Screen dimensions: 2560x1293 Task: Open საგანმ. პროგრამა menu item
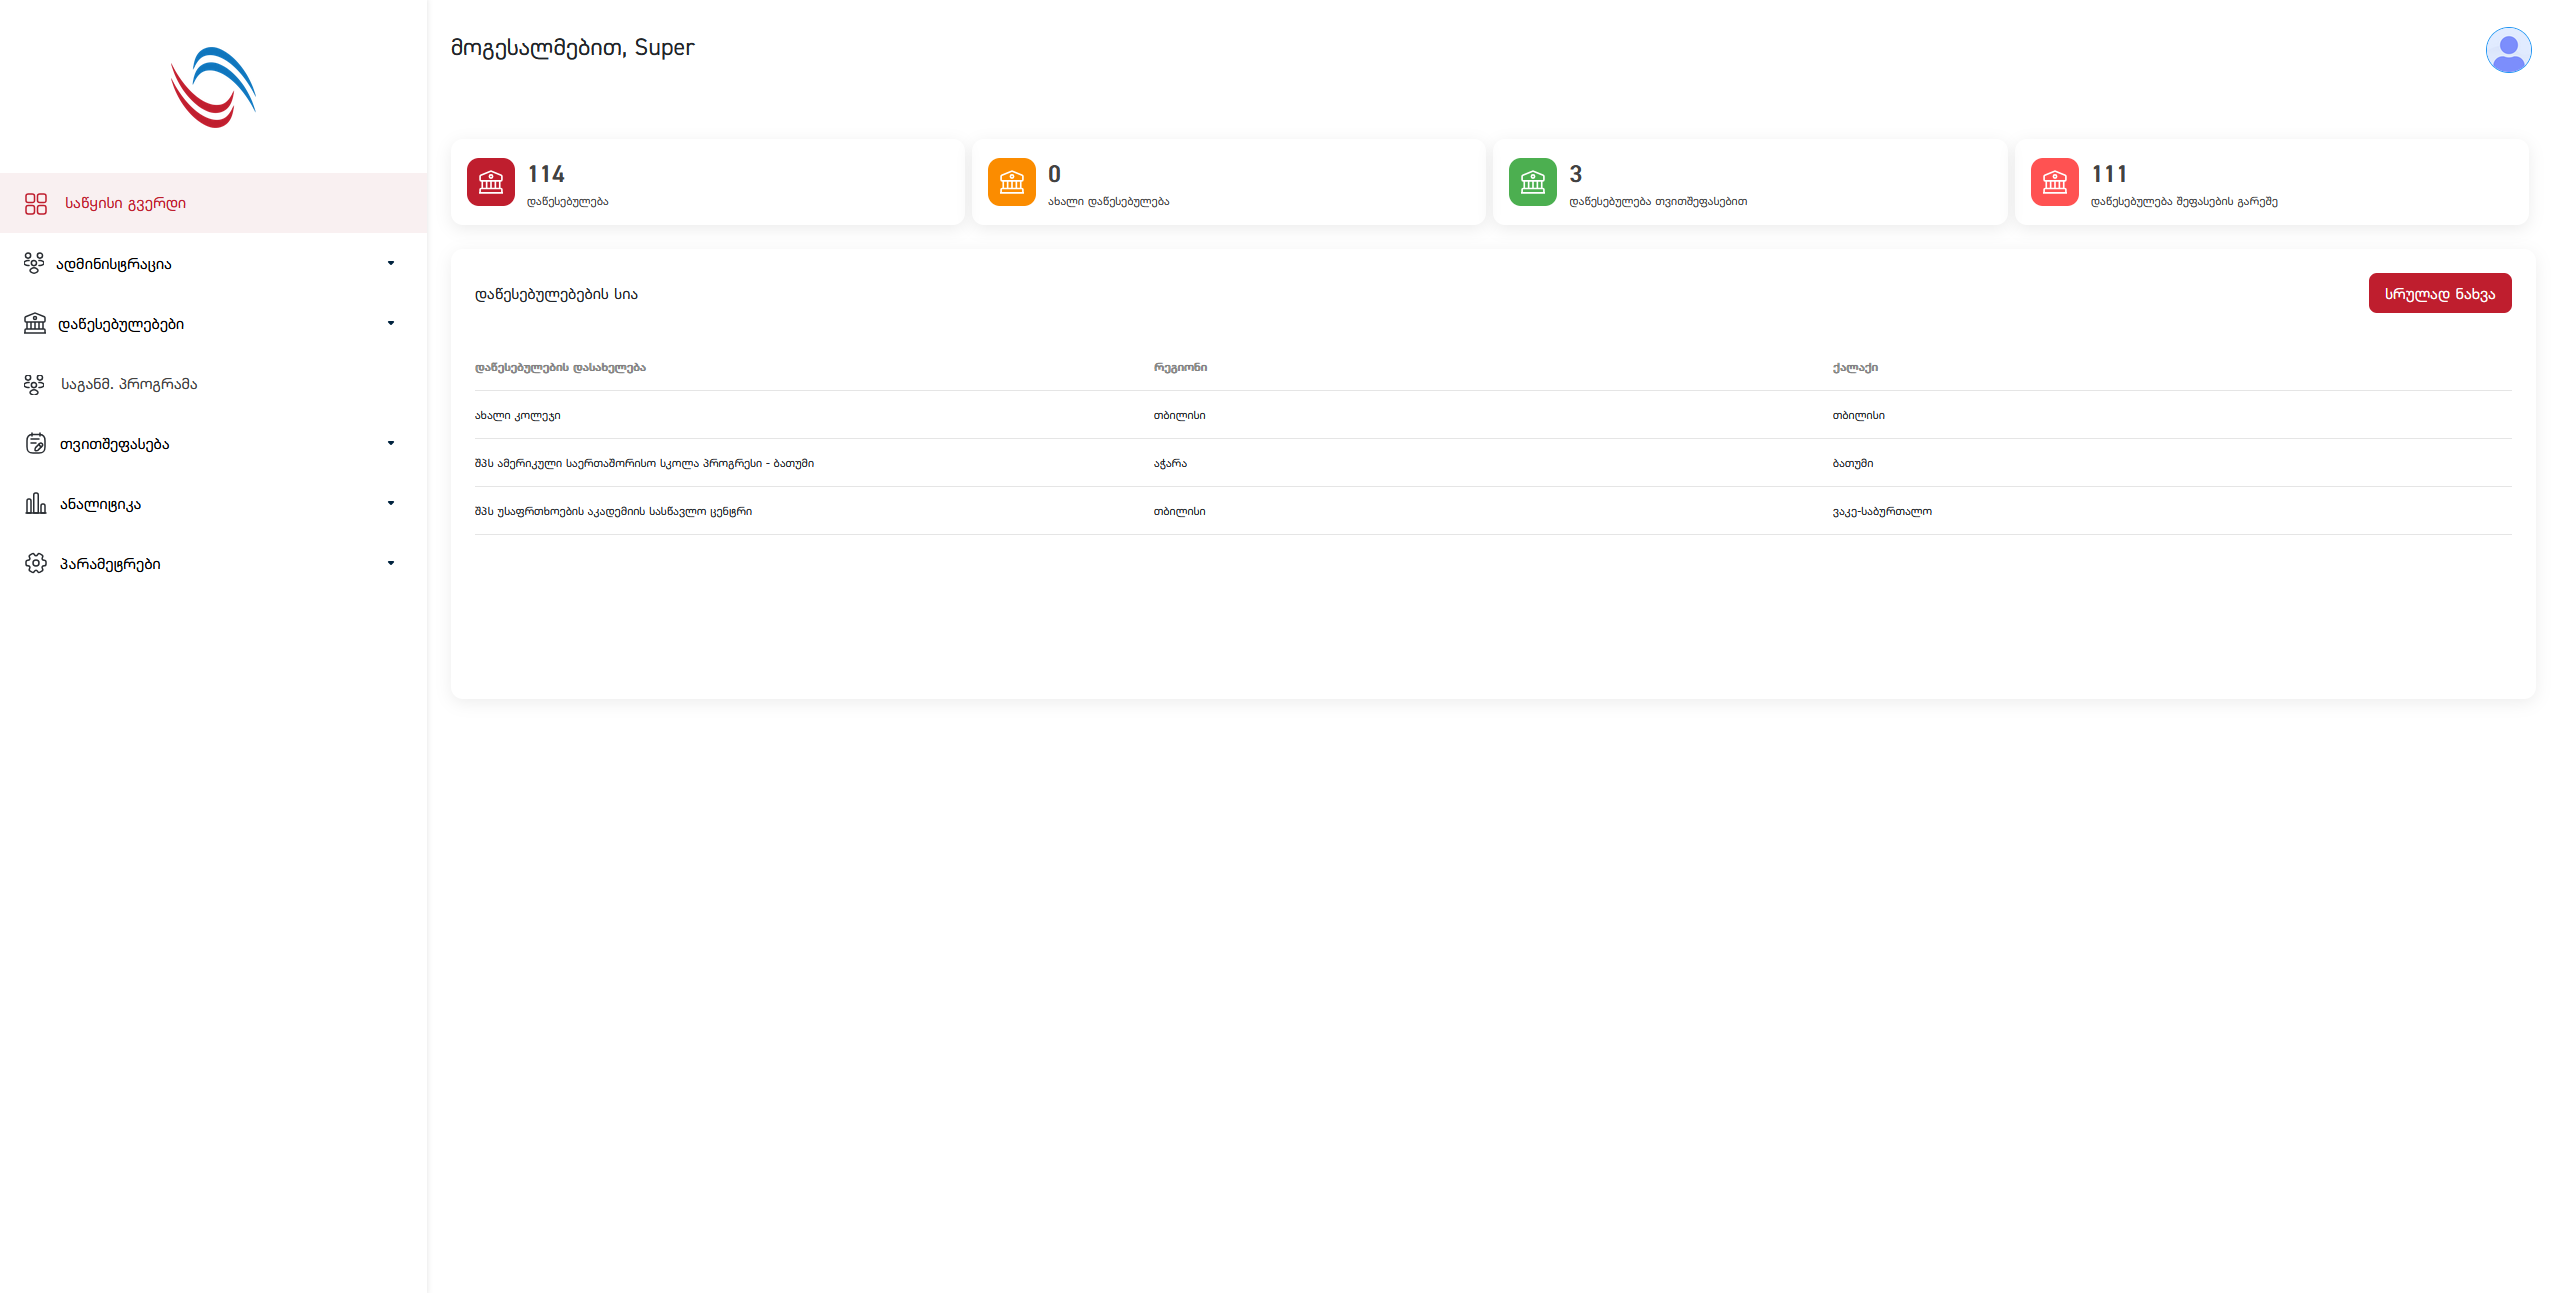[129, 384]
